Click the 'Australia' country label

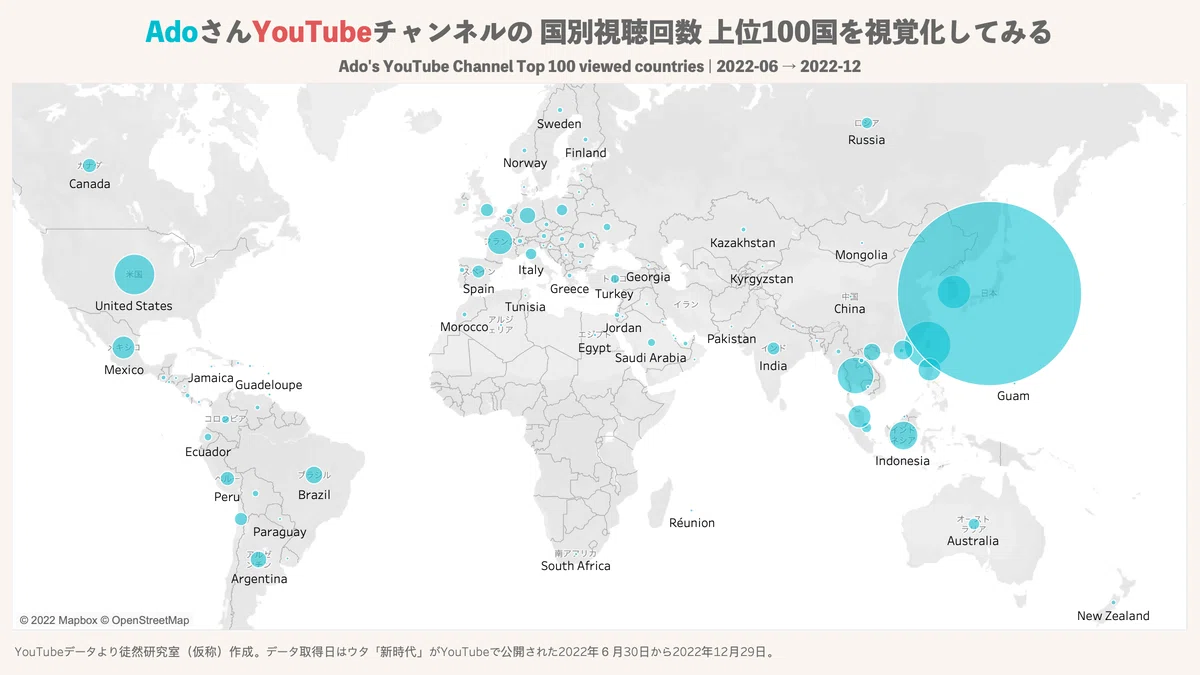click(x=973, y=541)
